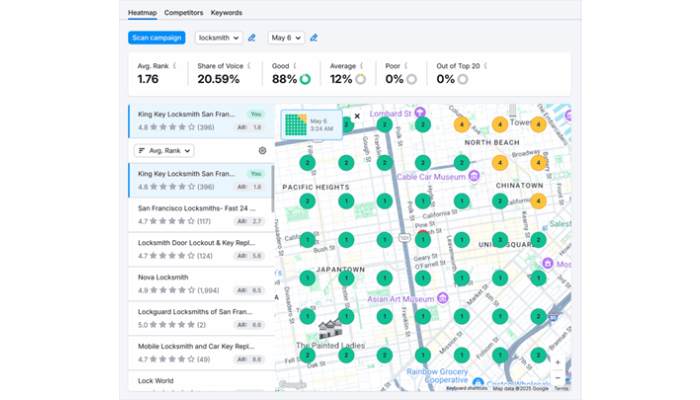Click the edit pencil next to locksmith keyword
Image resolution: width=700 pixels, height=400 pixels.
pos(252,38)
